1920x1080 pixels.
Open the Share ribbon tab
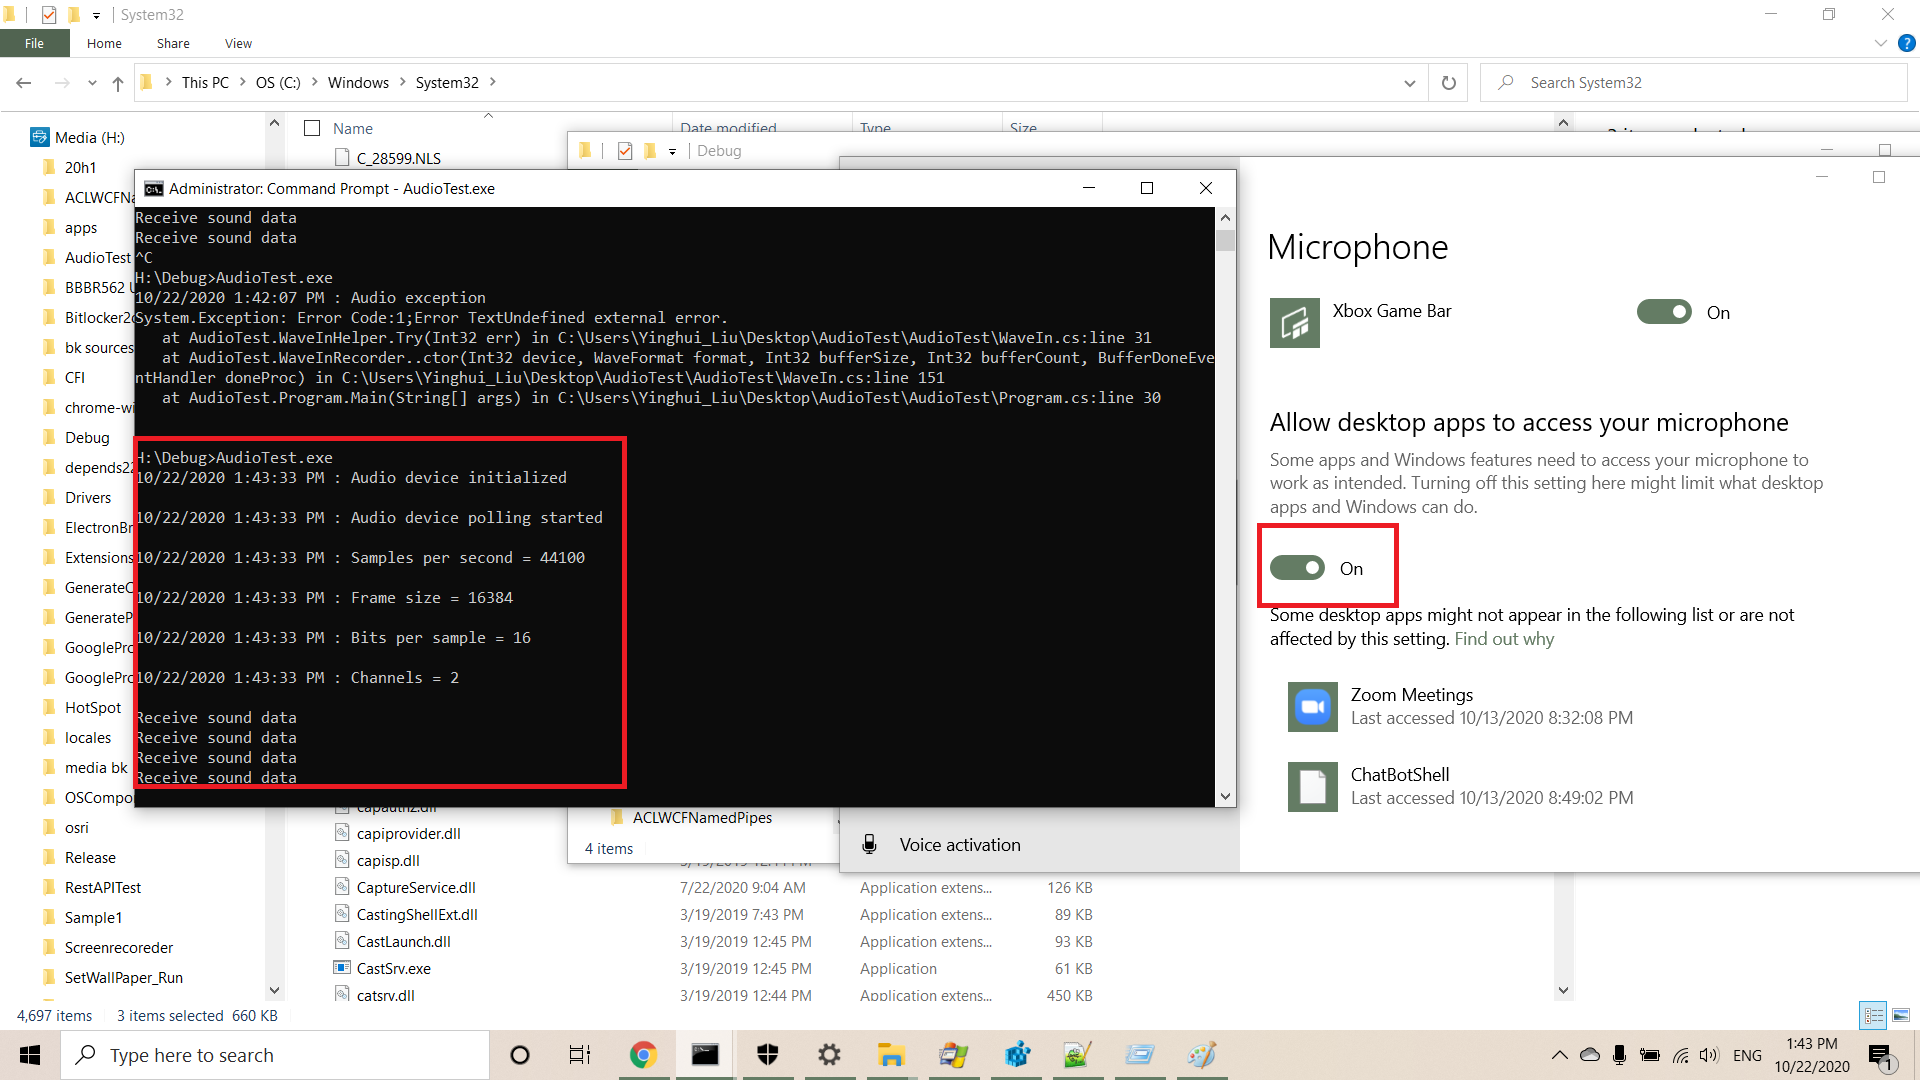(173, 43)
